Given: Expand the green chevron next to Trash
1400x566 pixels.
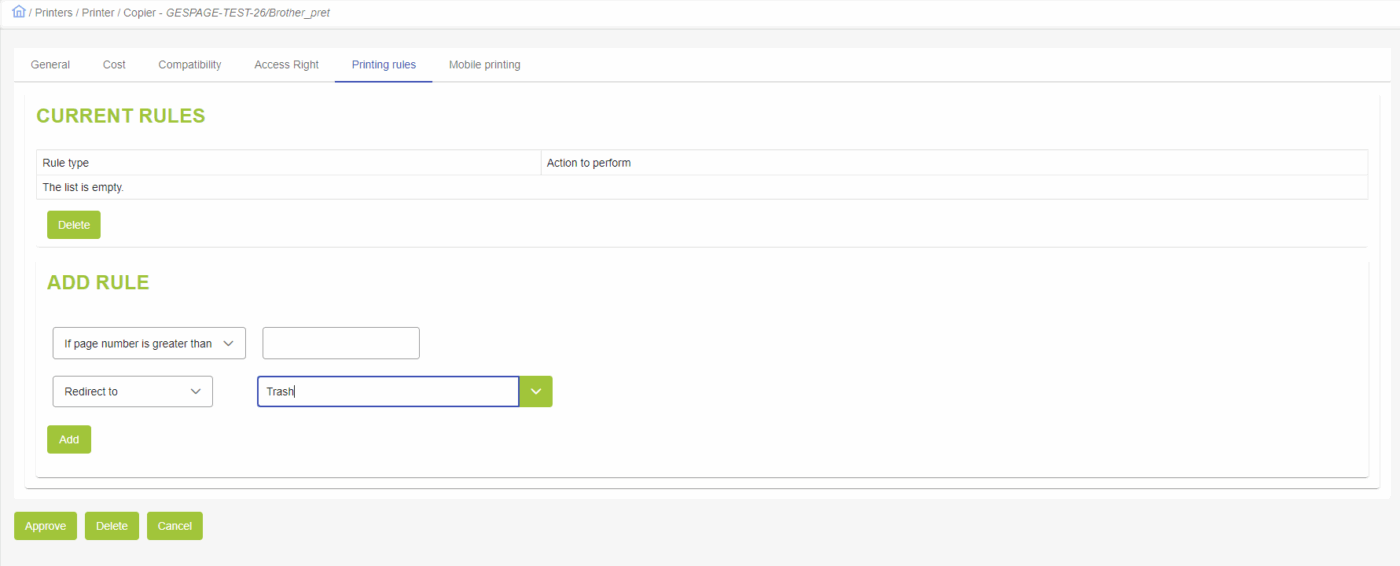Looking at the screenshot, I should tap(536, 392).
